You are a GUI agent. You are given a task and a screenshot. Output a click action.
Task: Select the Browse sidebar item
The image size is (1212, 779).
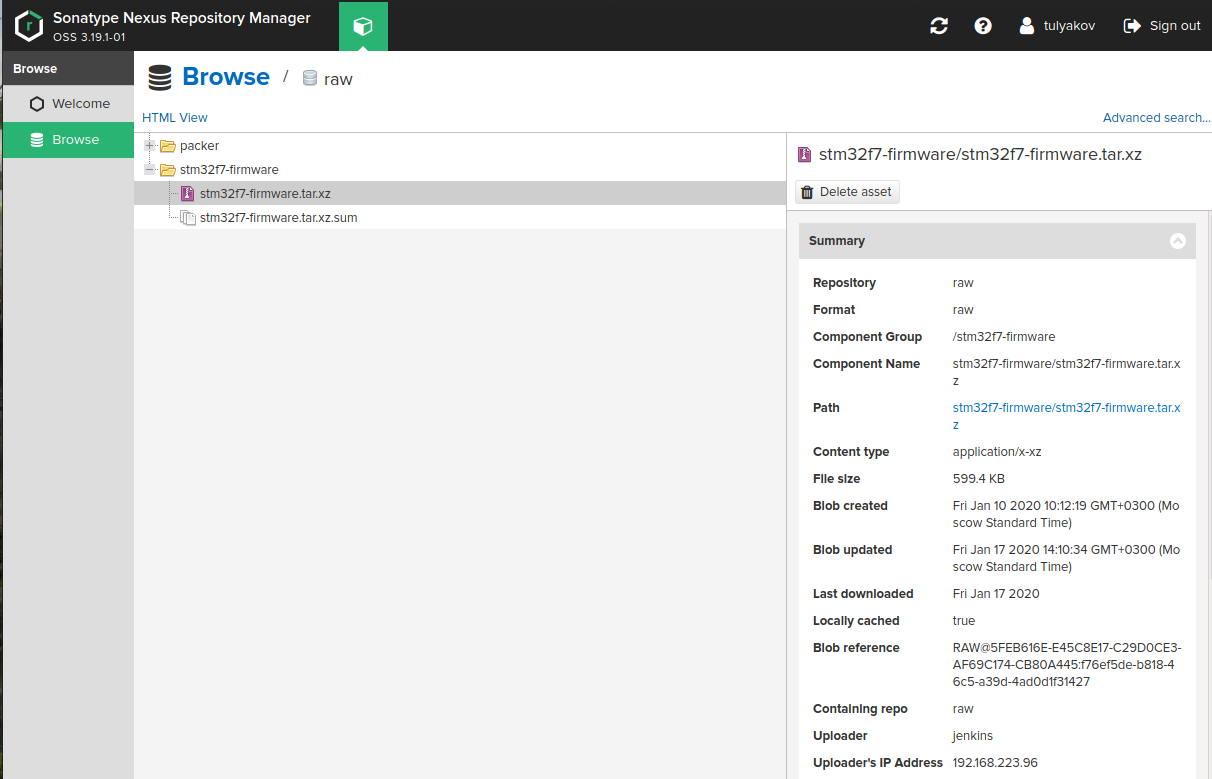click(x=76, y=140)
